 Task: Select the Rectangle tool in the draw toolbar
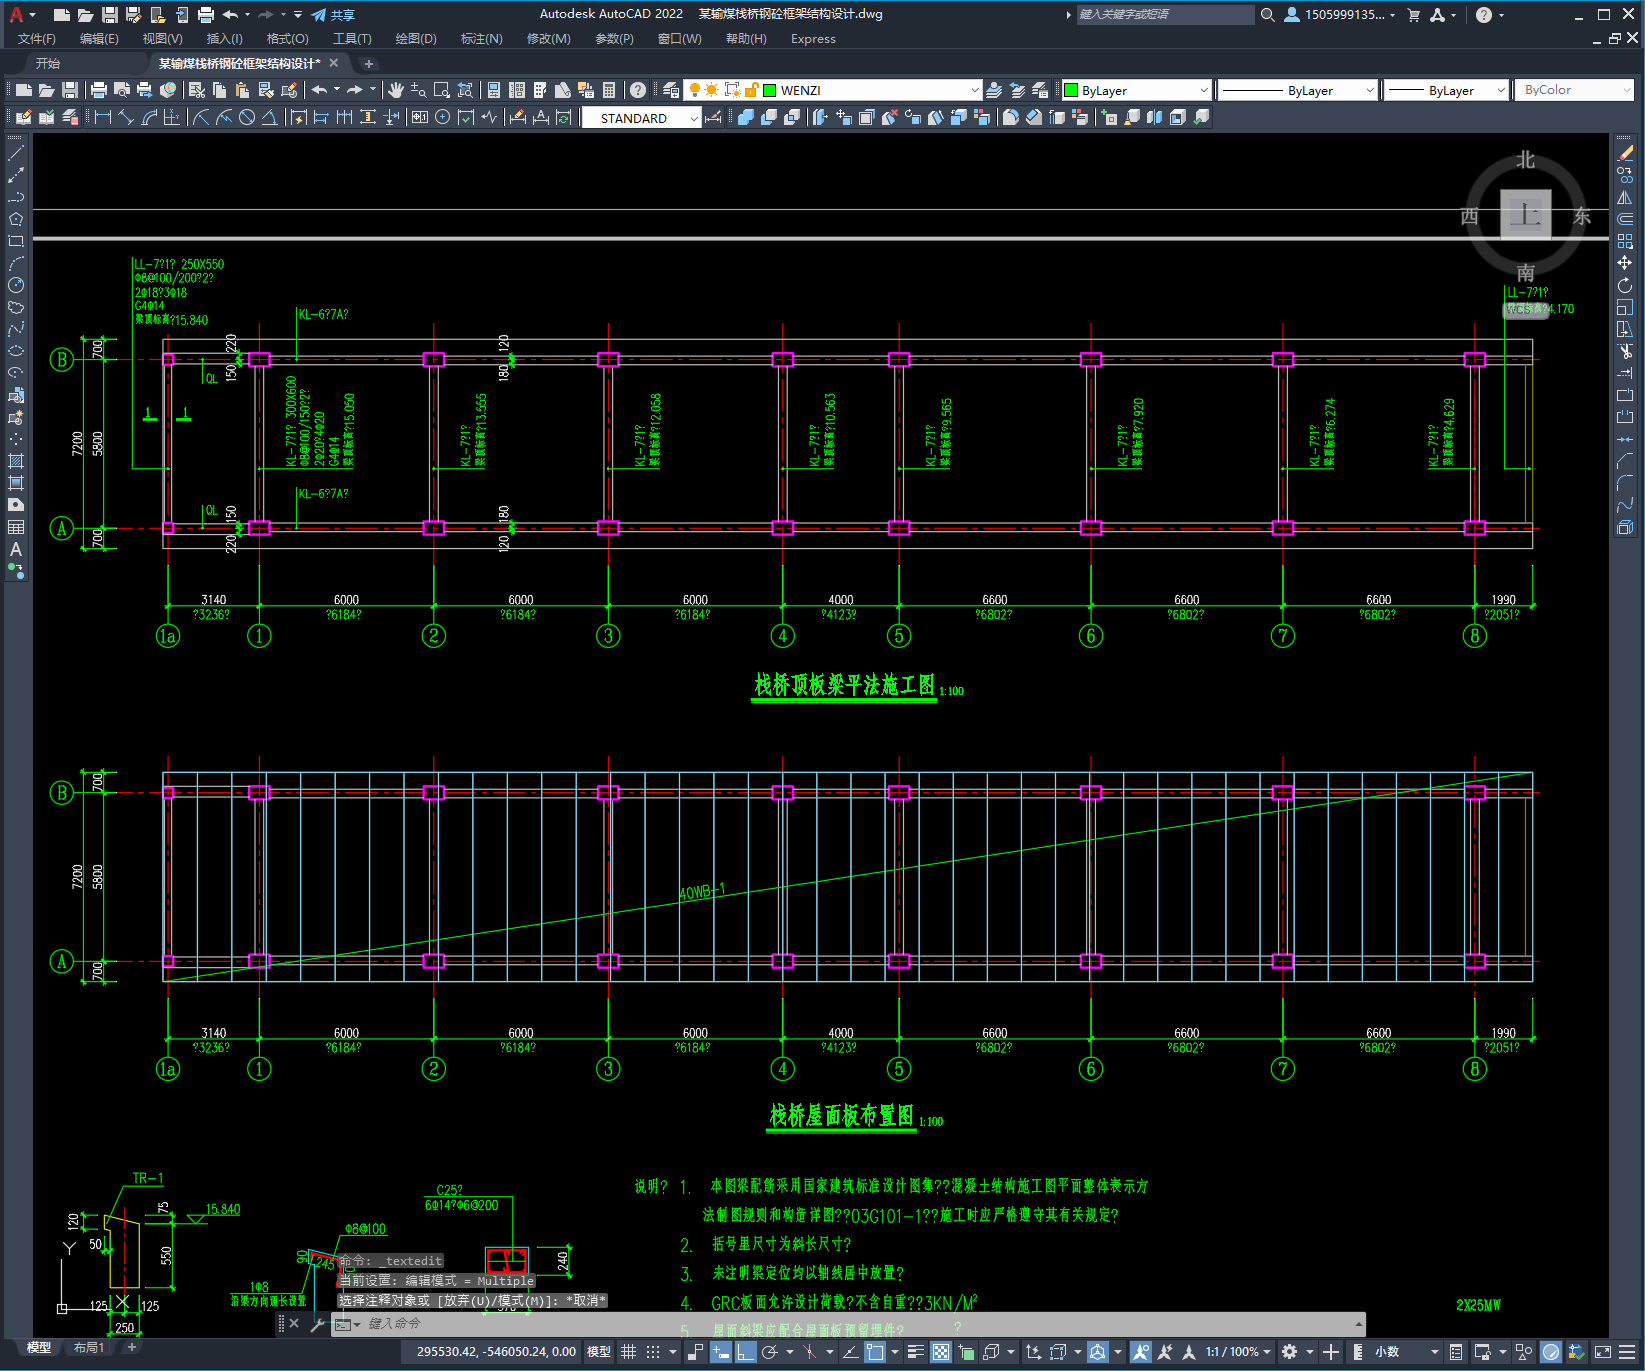(x=16, y=241)
